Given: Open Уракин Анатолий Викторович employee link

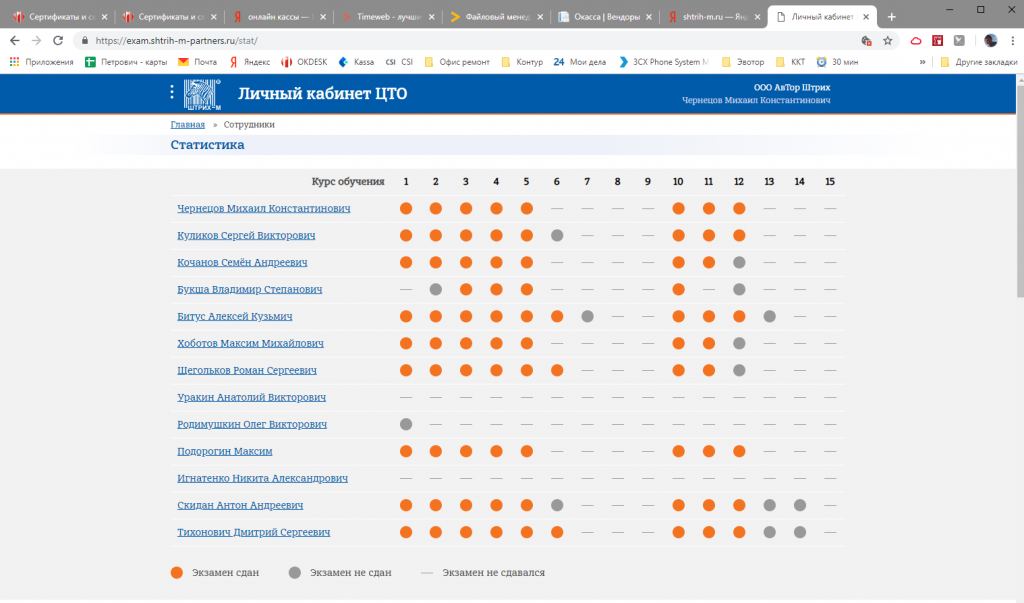Looking at the screenshot, I should coord(251,397).
